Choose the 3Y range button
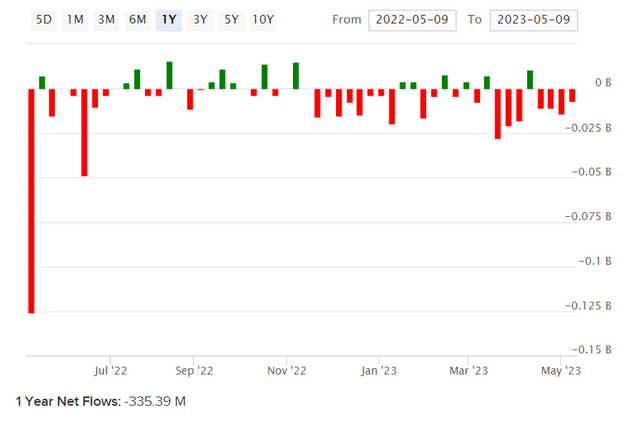Screen dimensions: 640x427 (200, 20)
